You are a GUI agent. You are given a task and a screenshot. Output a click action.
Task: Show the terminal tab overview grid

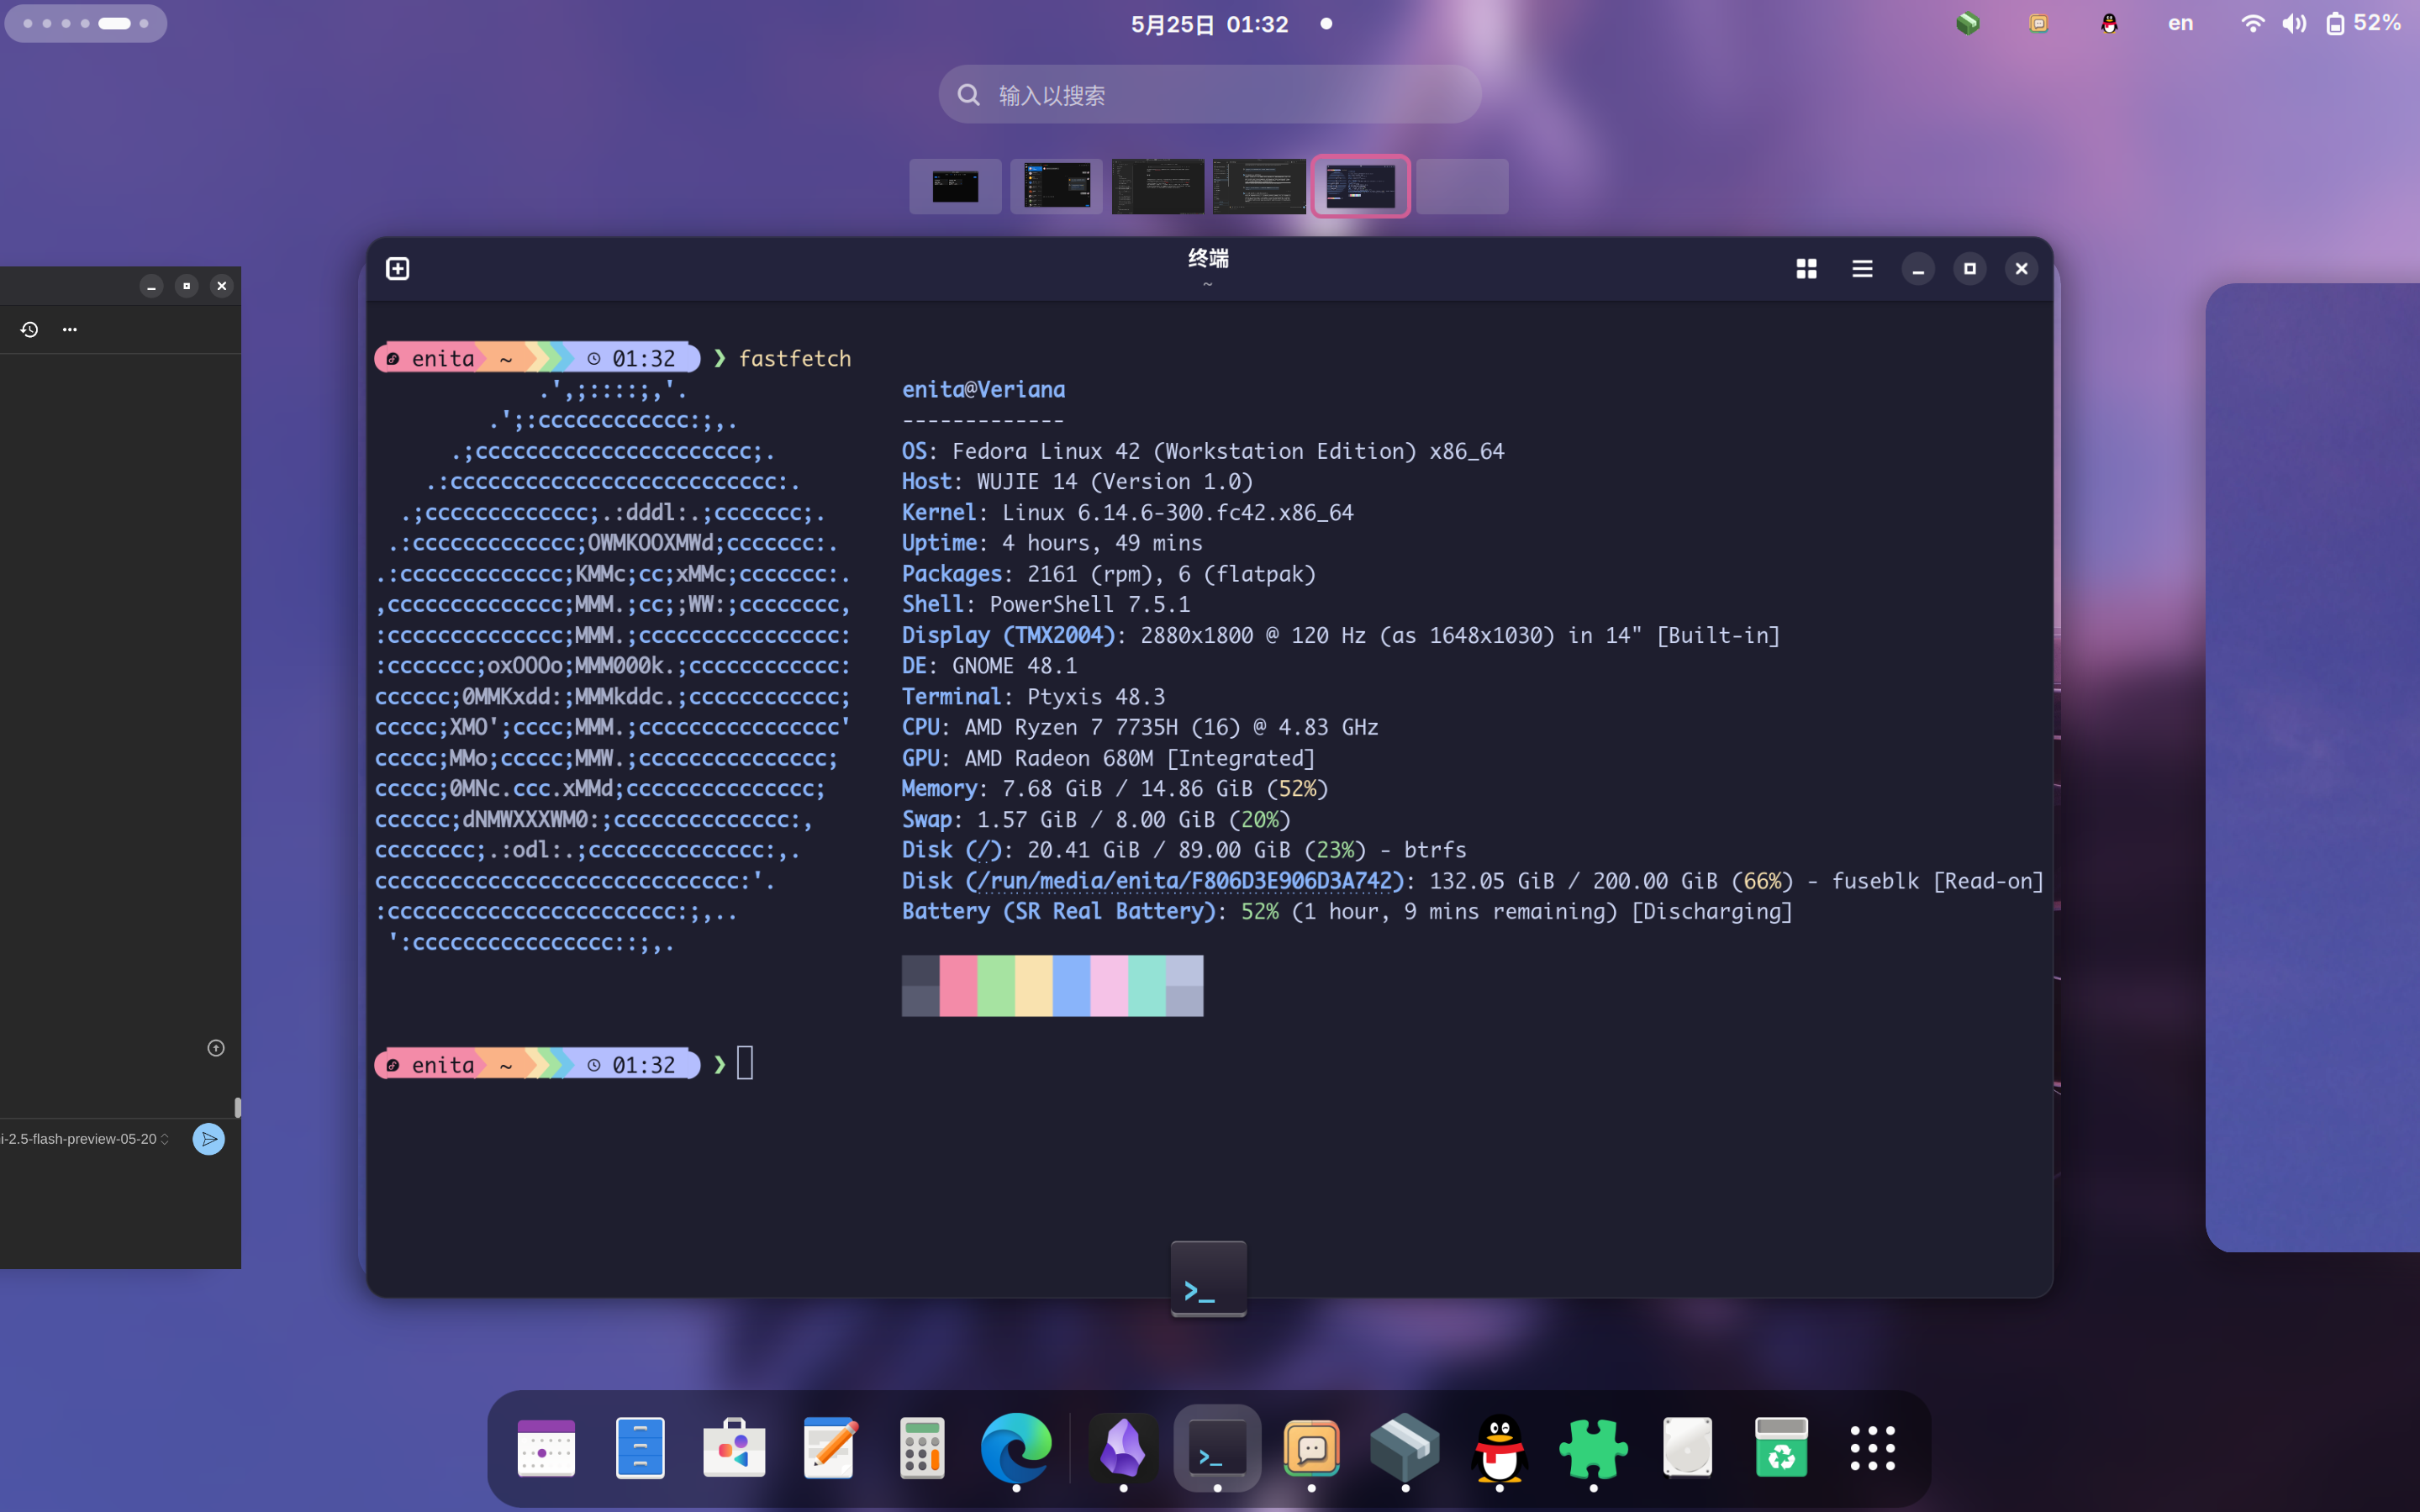click(x=1806, y=268)
